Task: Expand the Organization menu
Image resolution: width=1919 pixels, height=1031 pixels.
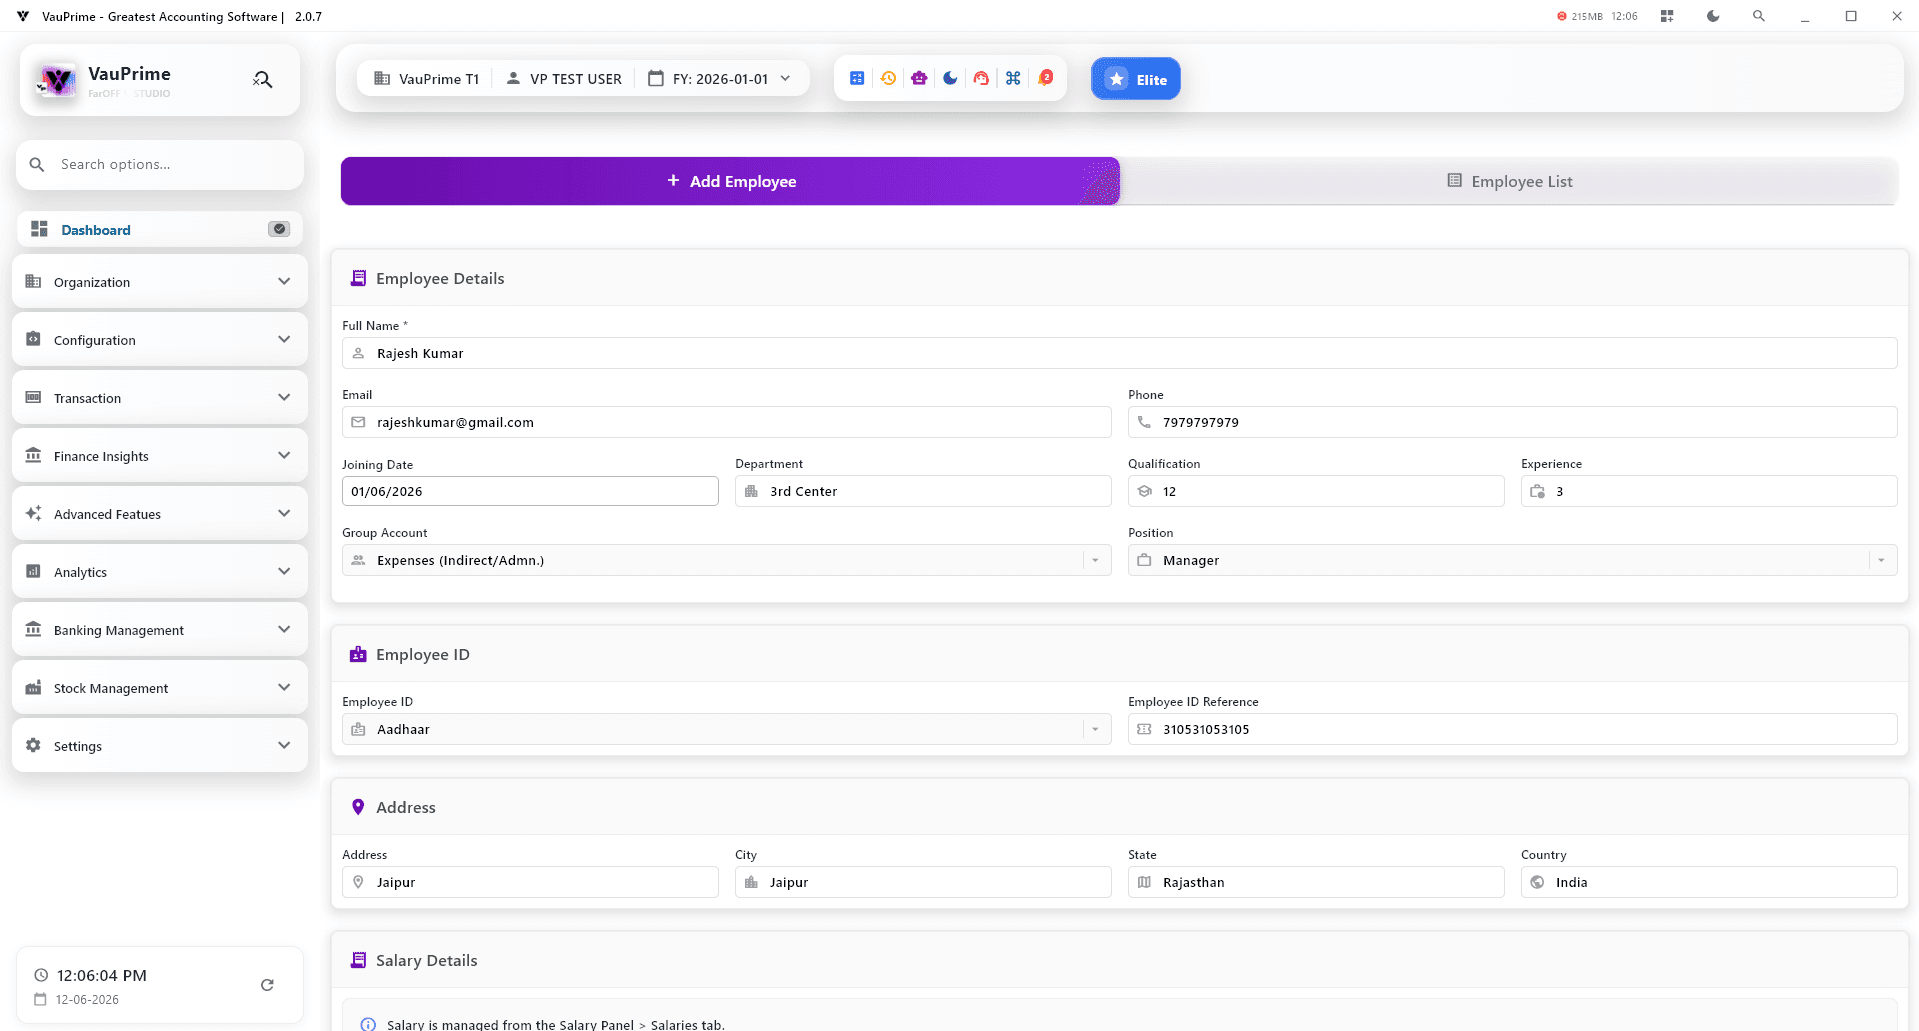Action: 160,282
